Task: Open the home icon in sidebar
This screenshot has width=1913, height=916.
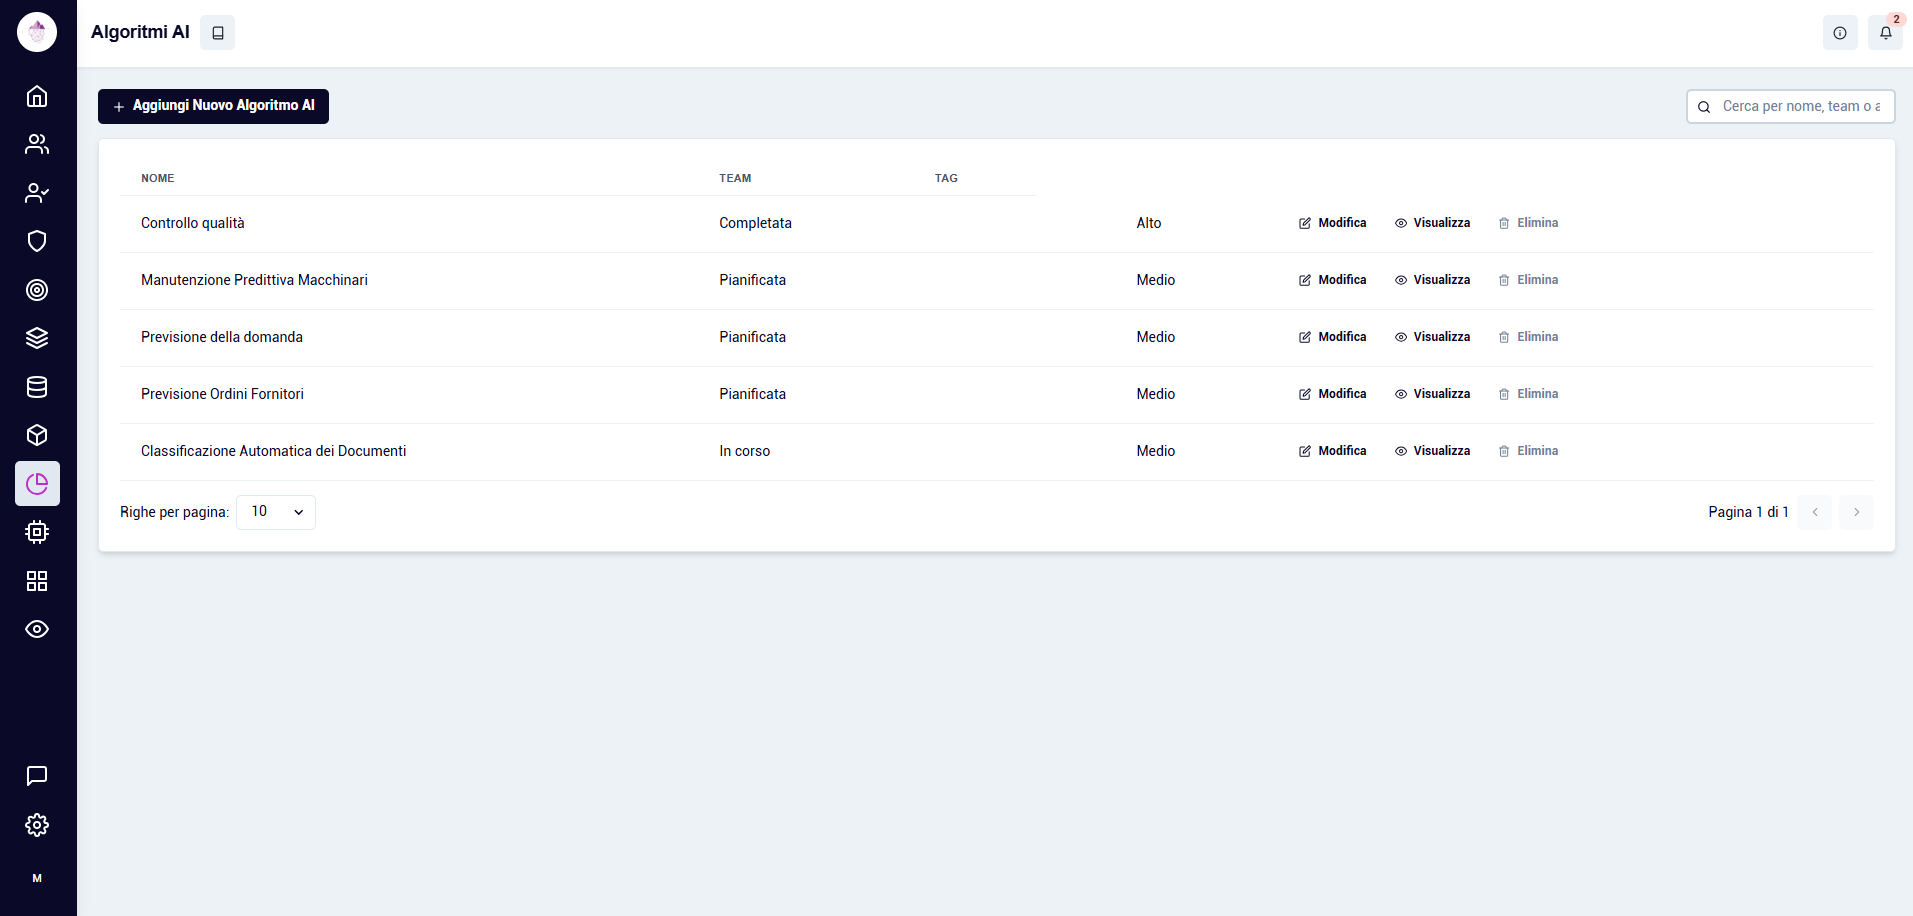Action: (x=37, y=96)
